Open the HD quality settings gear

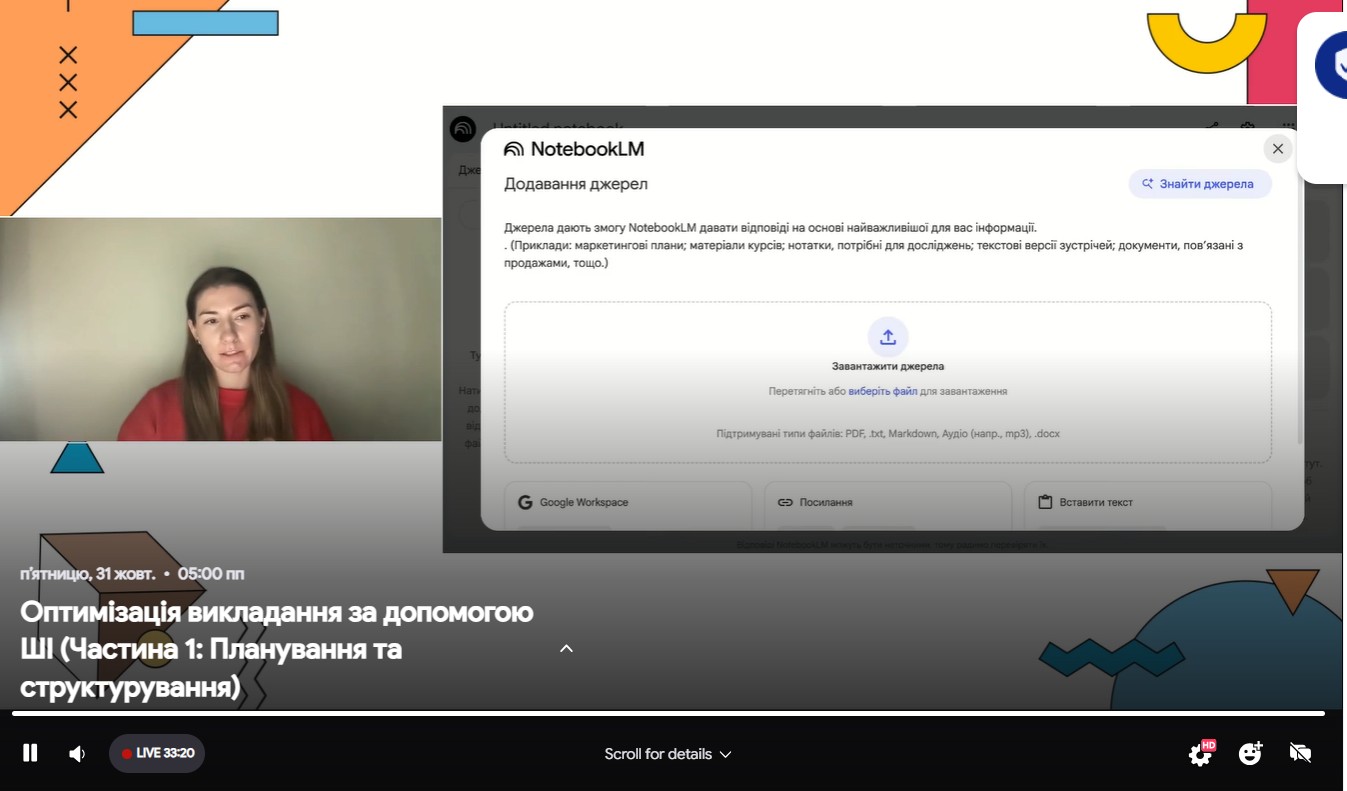coord(1200,754)
